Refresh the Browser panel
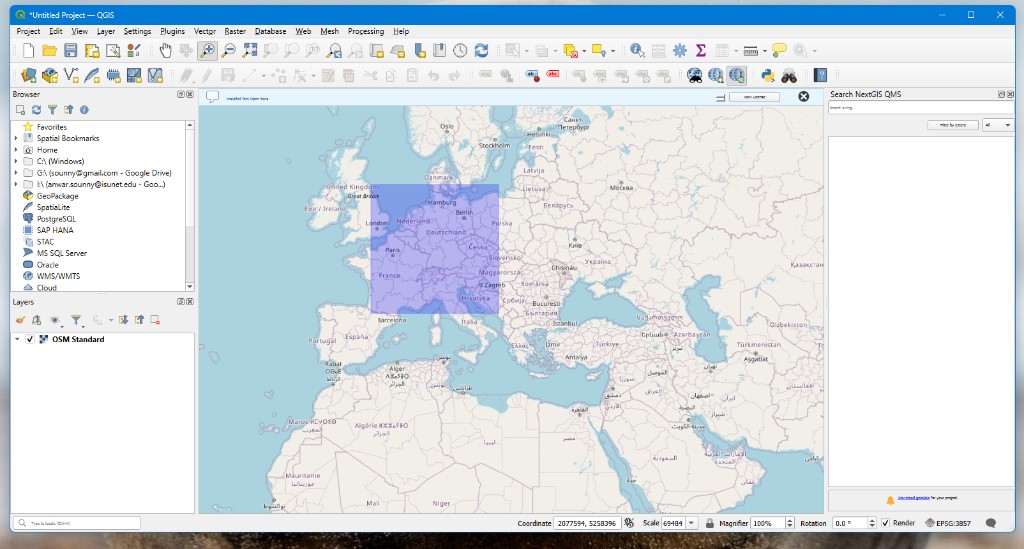Viewport: 1024px width, 549px height. (37, 109)
